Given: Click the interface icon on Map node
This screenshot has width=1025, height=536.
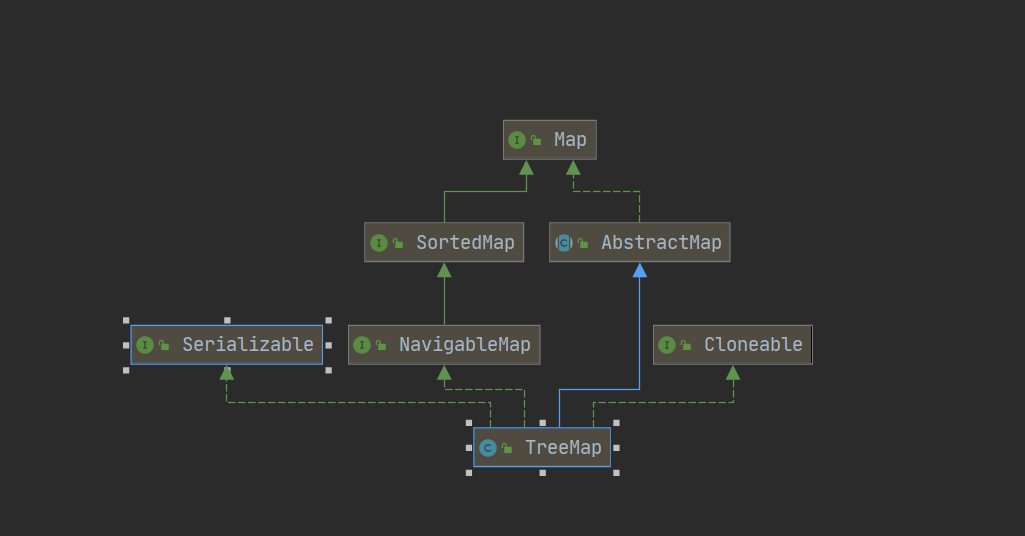Looking at the screenshot, I should [x=517, y=140].
